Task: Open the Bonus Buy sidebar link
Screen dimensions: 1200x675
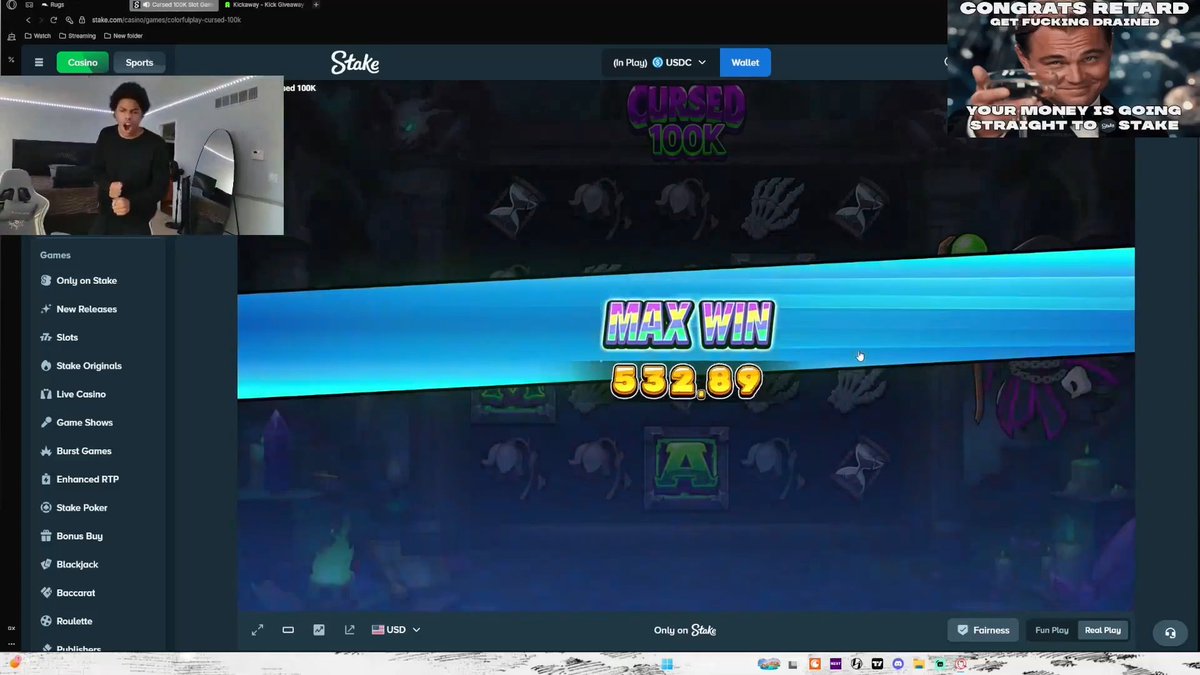Action: pos(80,536)
